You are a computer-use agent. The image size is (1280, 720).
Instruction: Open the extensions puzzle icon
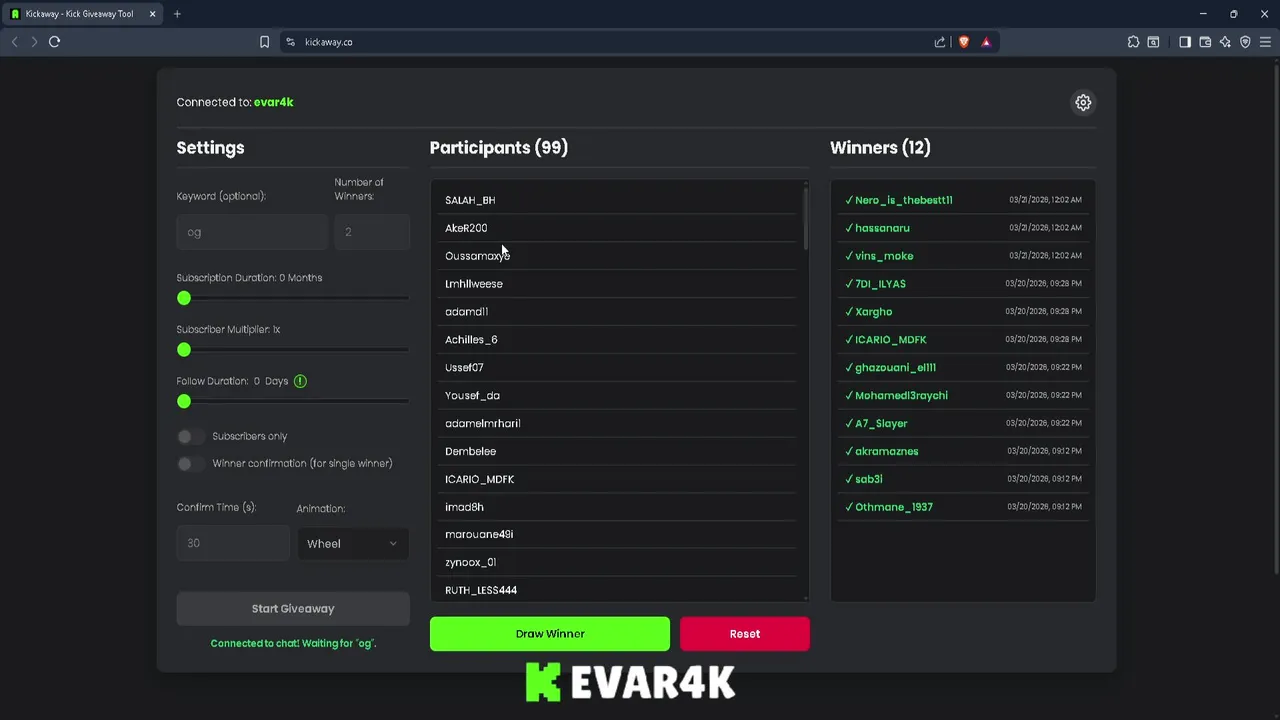tap(1133, 42)
